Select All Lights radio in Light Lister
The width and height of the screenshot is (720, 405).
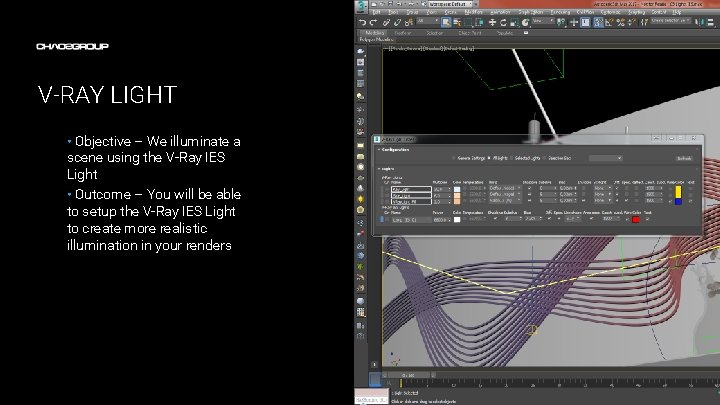click(x=489, y=158)
